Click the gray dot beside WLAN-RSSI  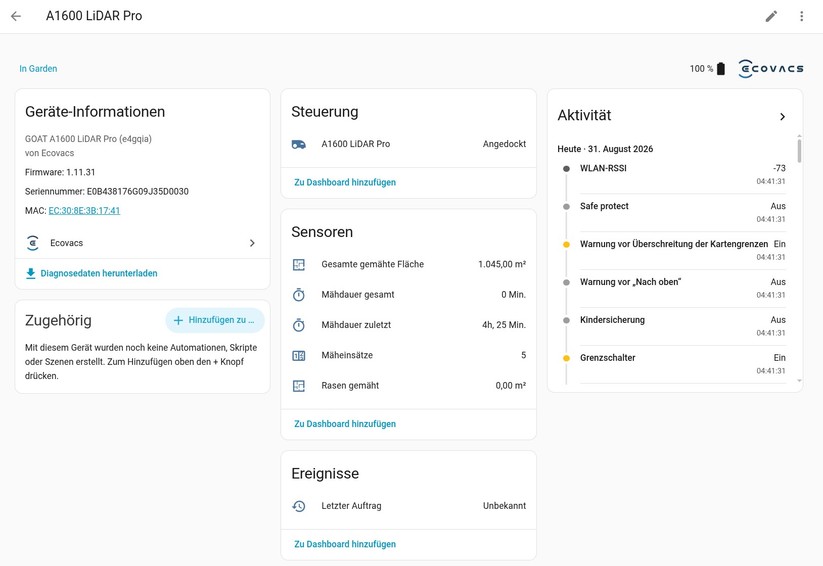pyautogui.click(x=566, y=169)
